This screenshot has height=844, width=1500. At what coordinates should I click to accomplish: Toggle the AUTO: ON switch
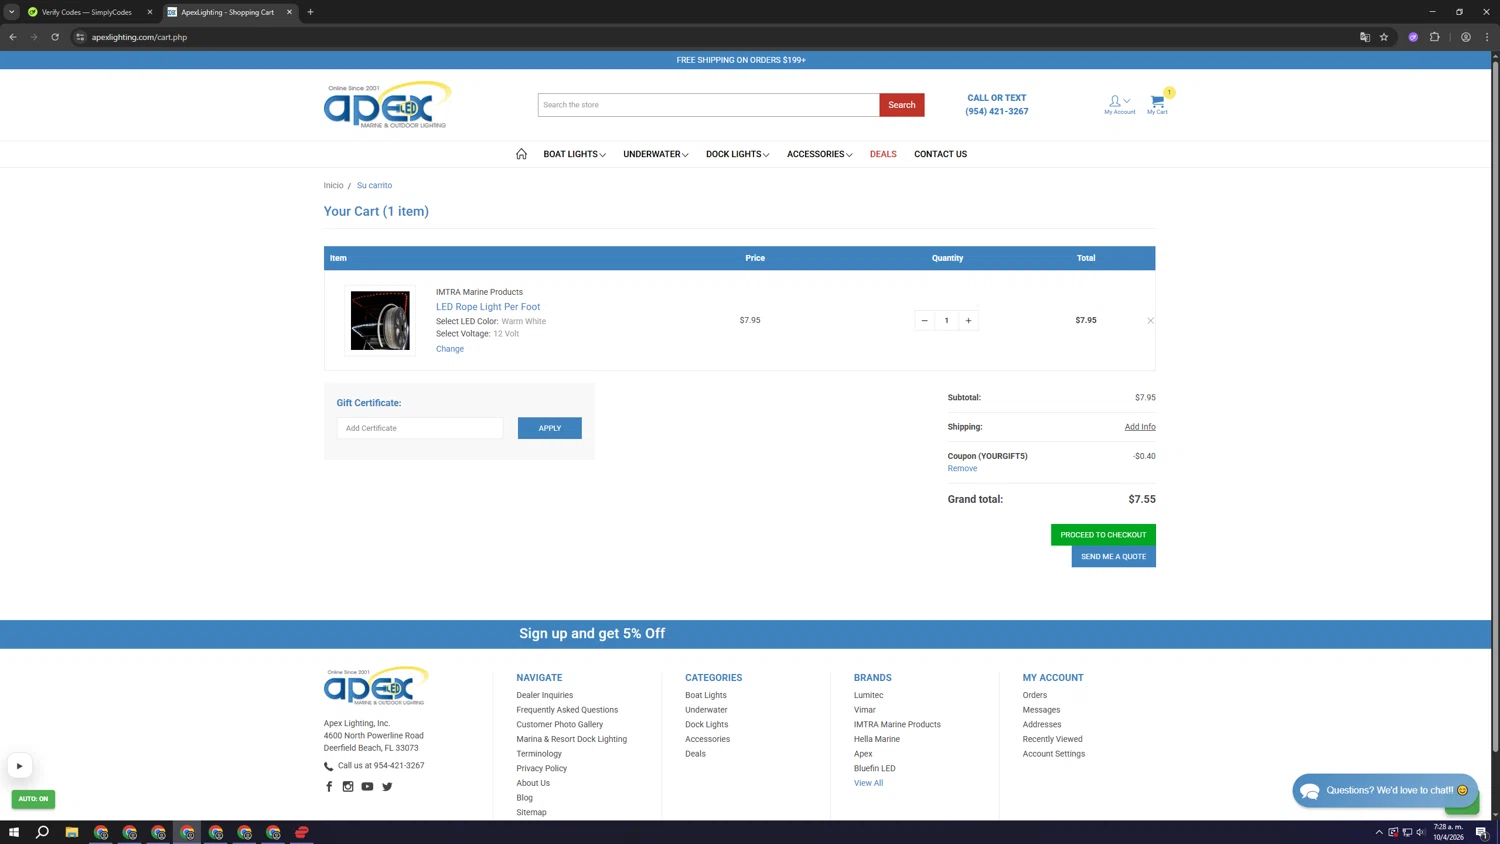click(33, 799)
